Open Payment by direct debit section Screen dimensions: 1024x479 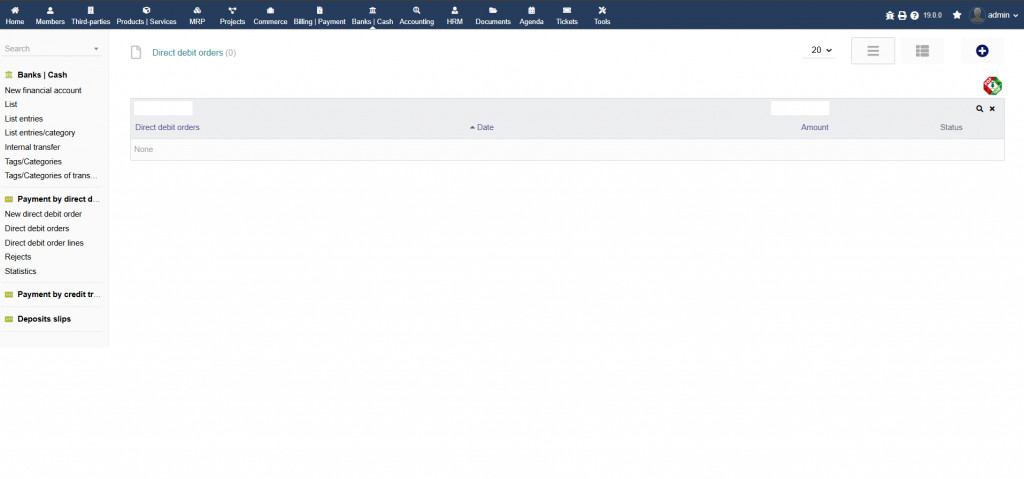coord(59,199)
